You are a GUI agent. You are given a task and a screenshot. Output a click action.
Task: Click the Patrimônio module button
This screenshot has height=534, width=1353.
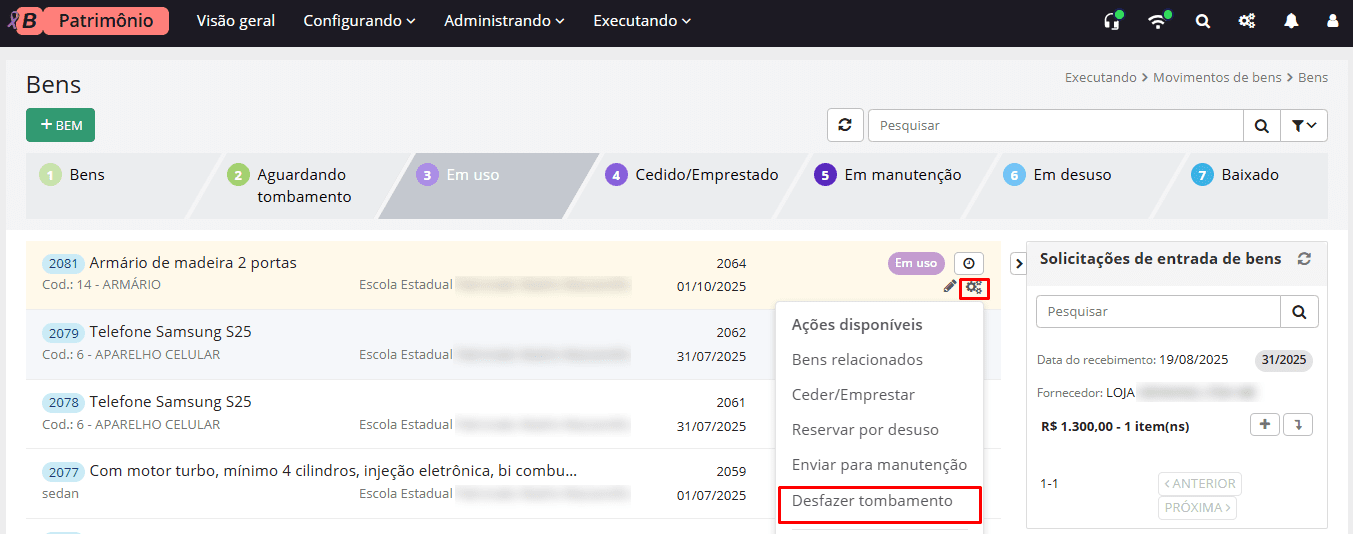[x=106, y=21]
